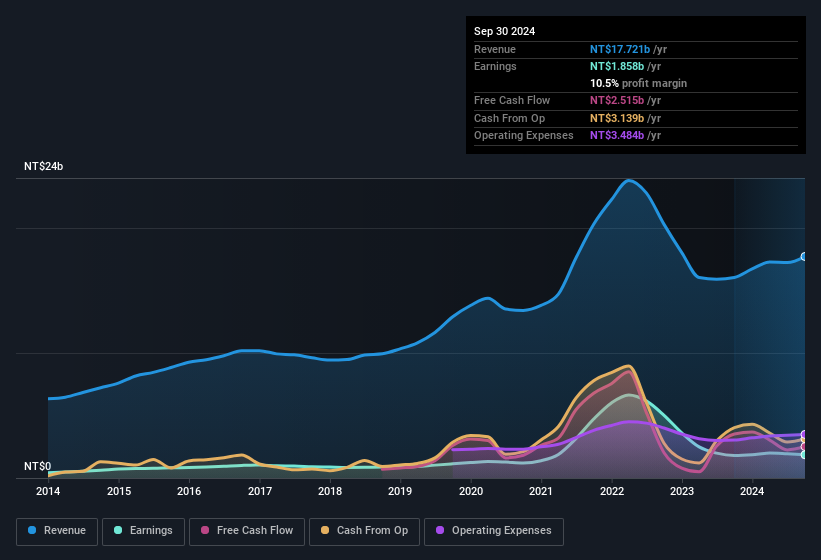821x560 pixels.
Task: Click the NT$24b y-axis label
Action: tap(43, 166)
